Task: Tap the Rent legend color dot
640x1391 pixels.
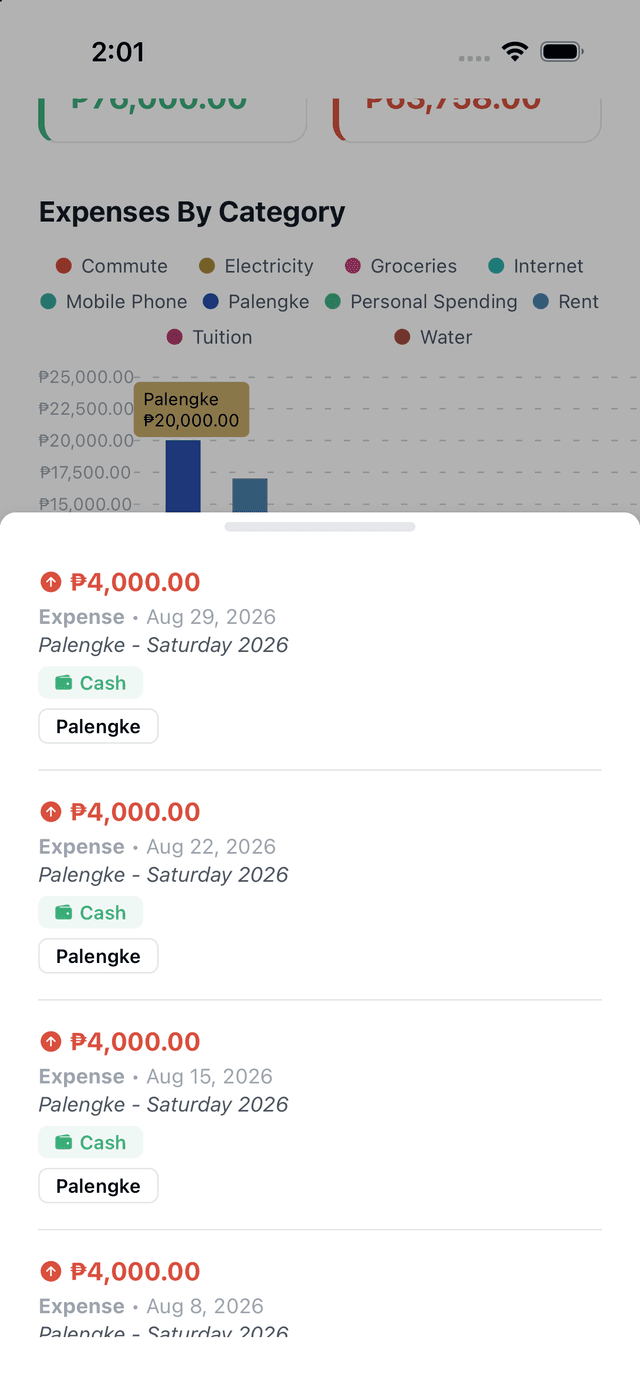Action: point(541,302)
